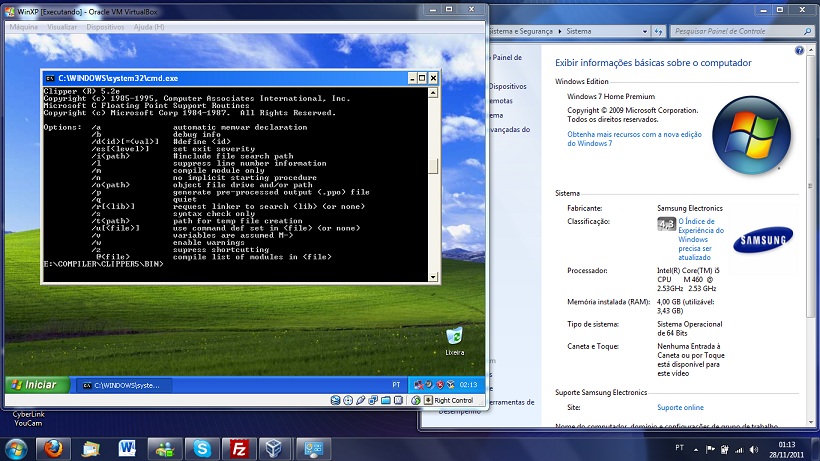Screen dimensions: 820x461
Task: Click the Samsung logo in Sistema window
Action: pyautogui.click(x=763, y=240)
